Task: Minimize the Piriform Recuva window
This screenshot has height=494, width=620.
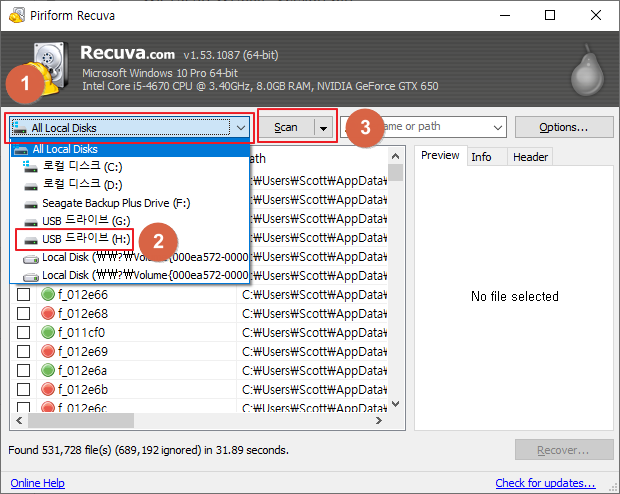Action: coord(505,15)
